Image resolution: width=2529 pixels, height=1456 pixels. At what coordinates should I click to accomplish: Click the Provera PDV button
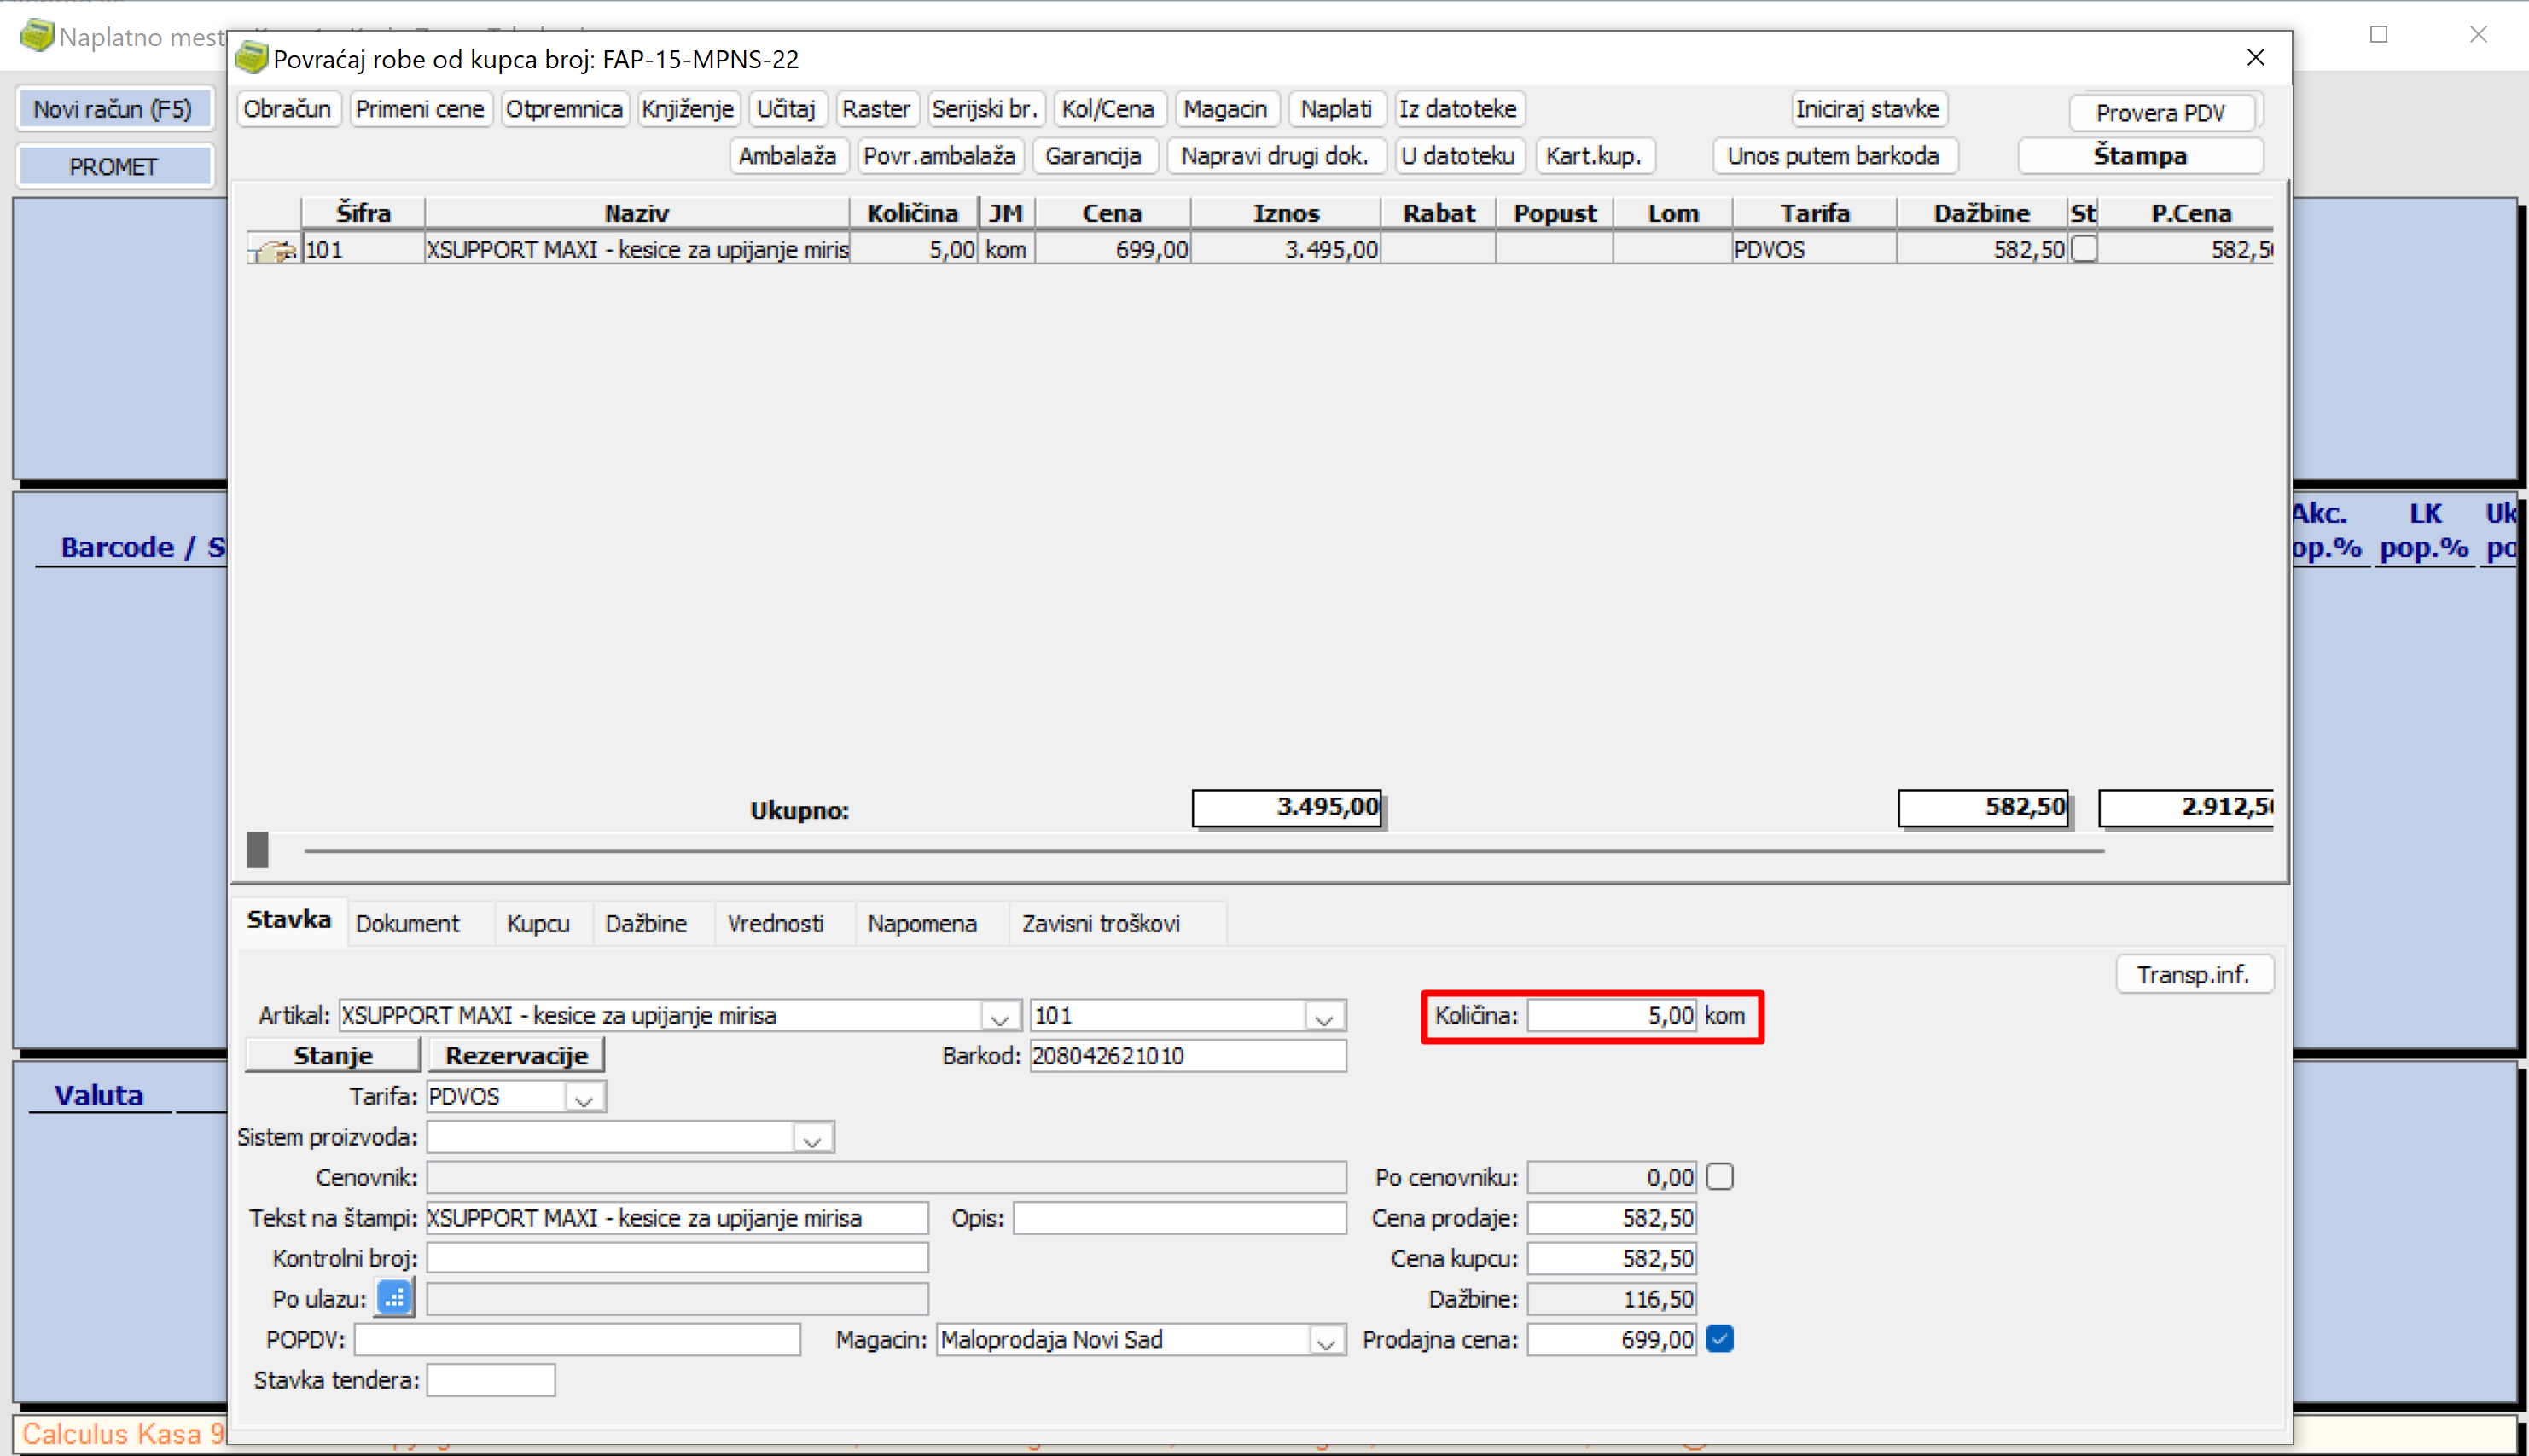pyautogui.click(x=2160, y=113)
